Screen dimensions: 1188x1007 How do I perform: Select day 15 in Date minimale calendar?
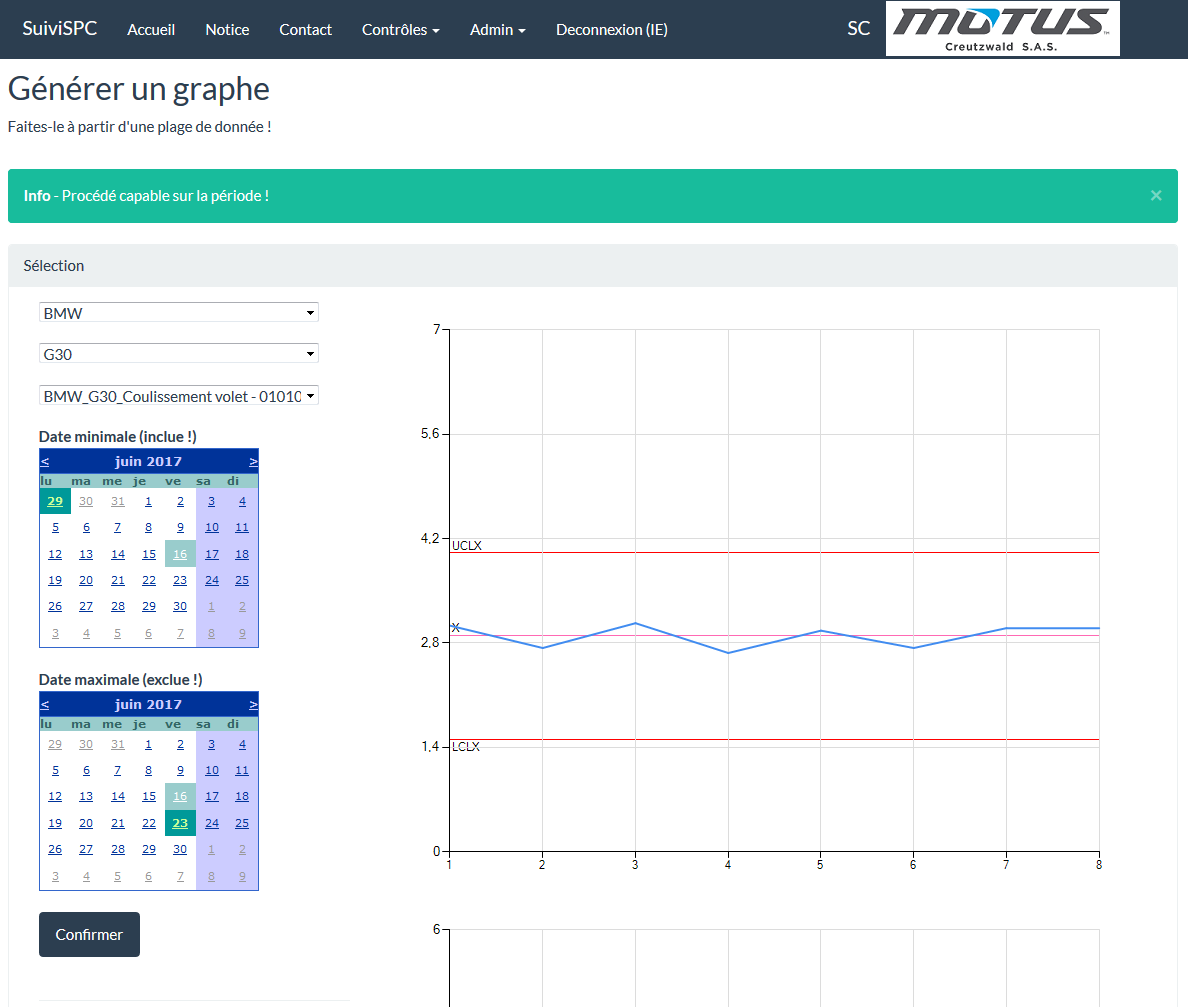click(x=148, y=555)
